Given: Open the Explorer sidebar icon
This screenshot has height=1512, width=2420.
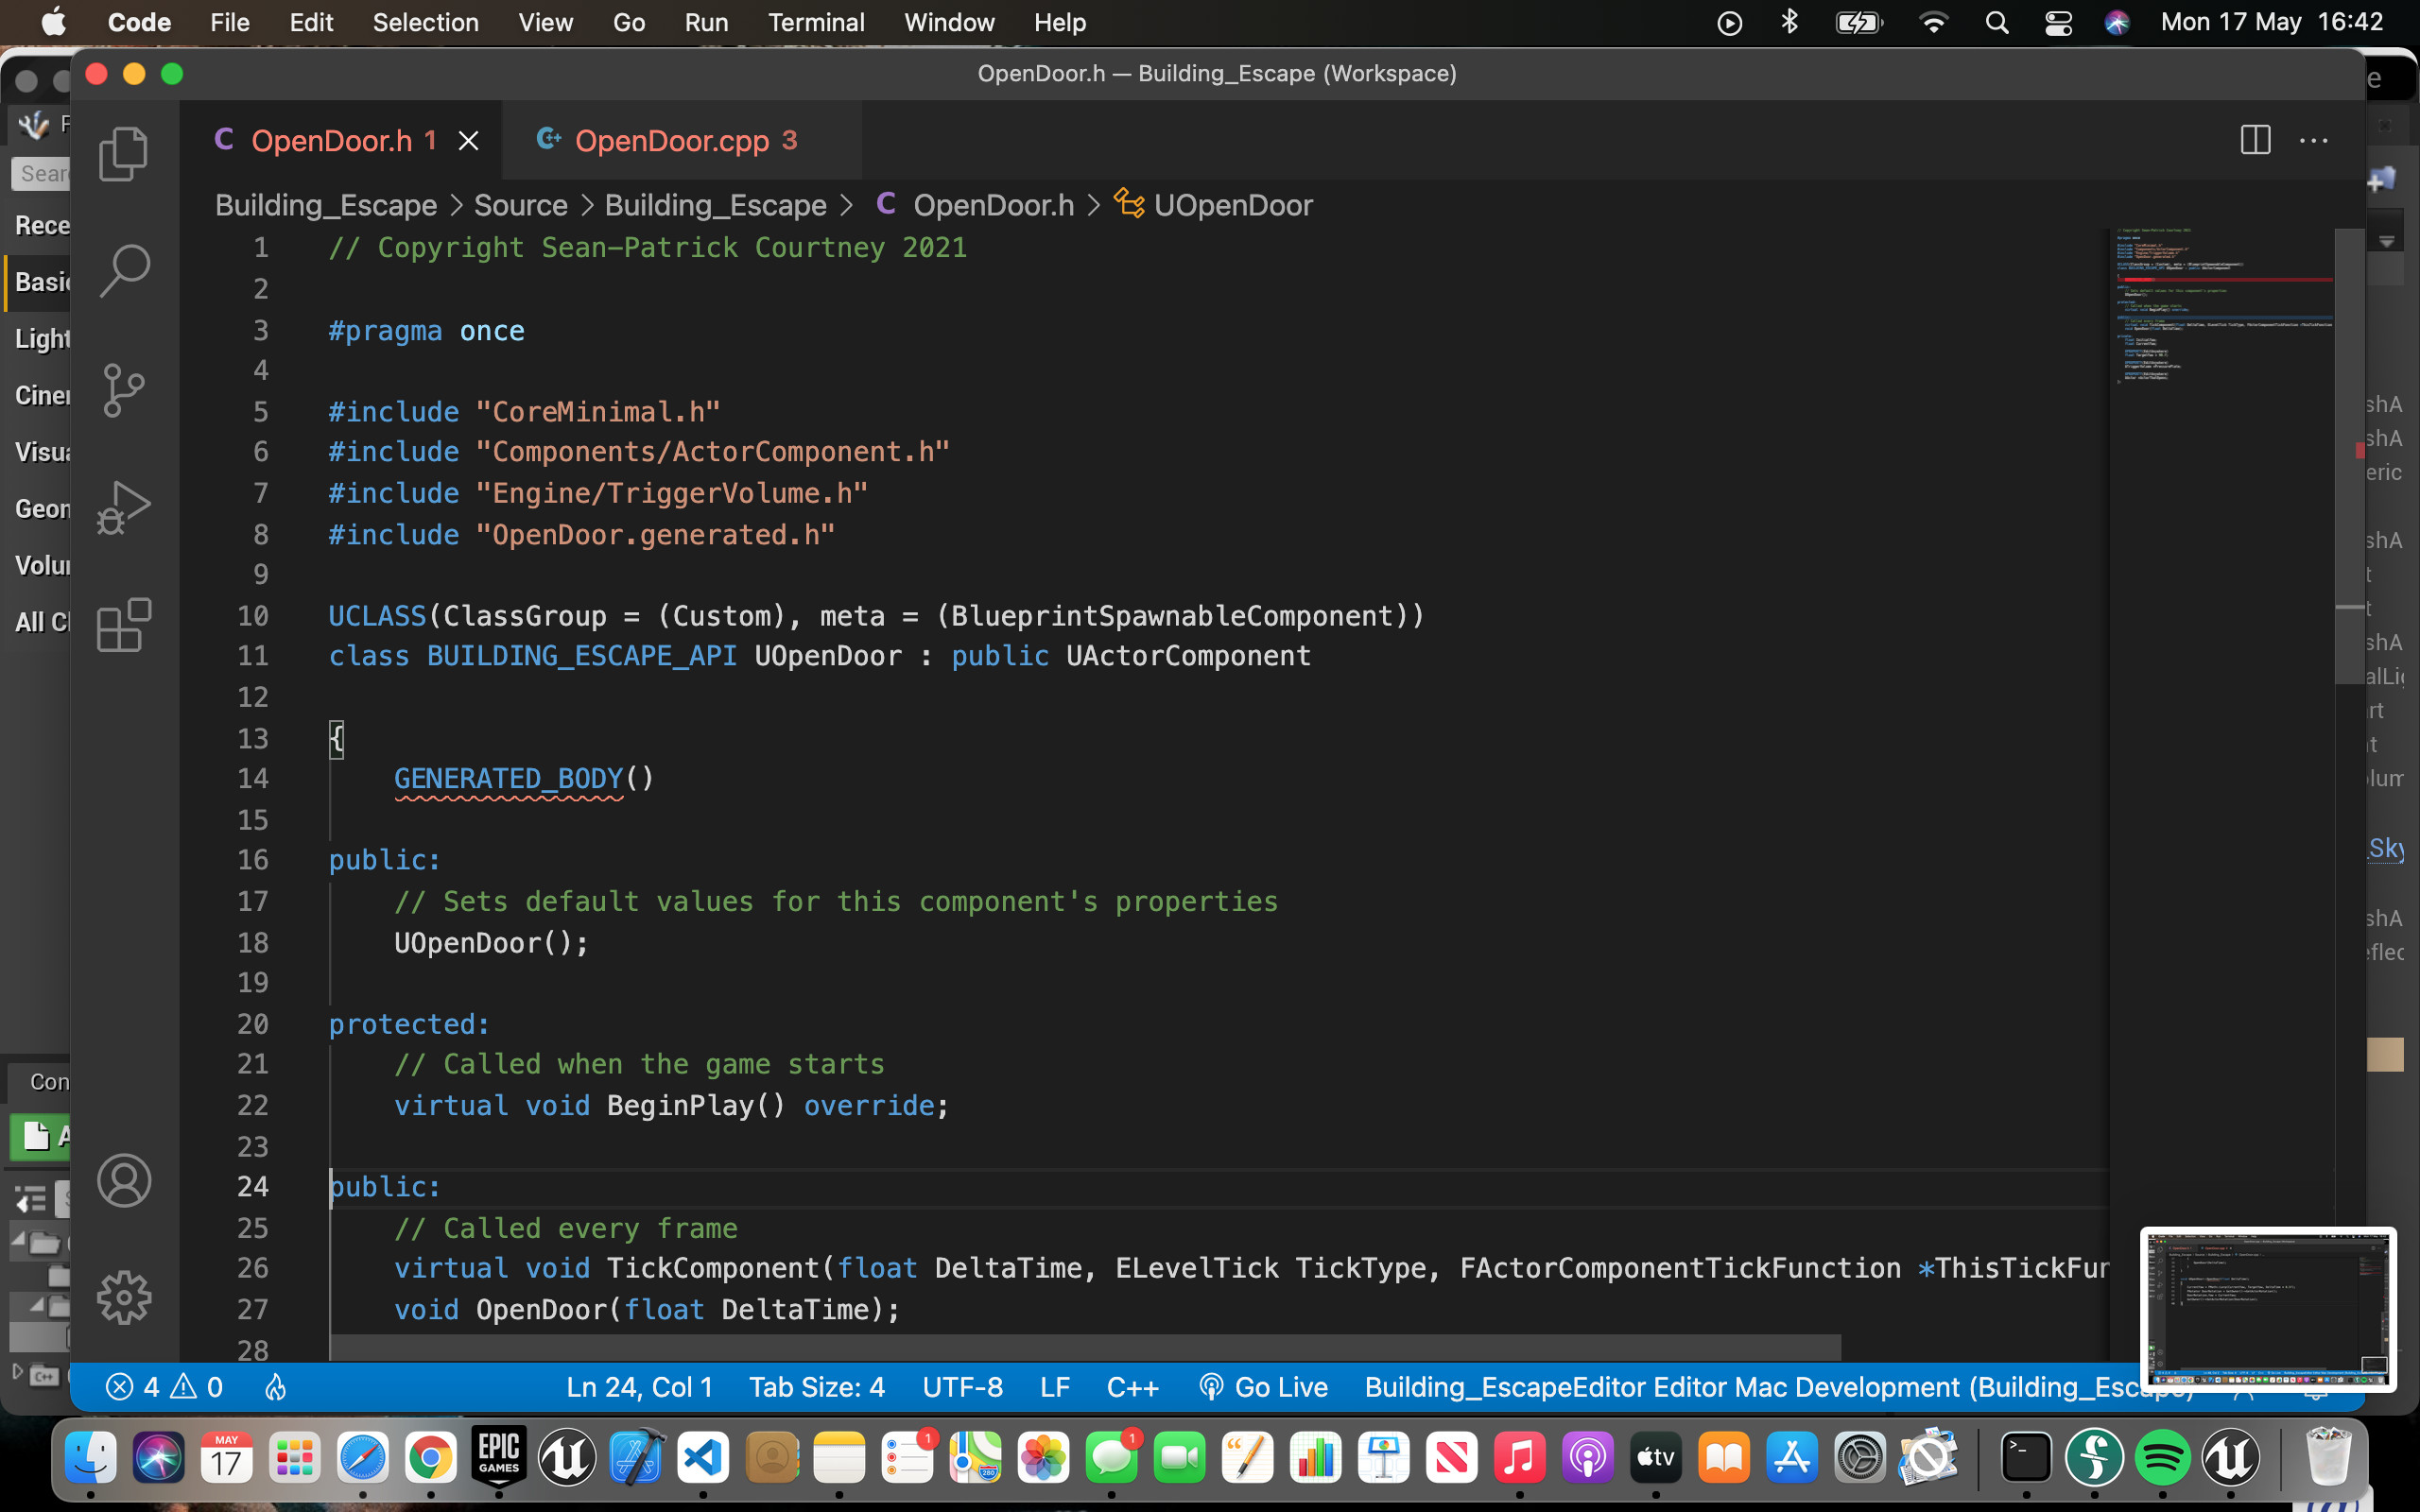Looking at the screenshot, I should point(123,152).
